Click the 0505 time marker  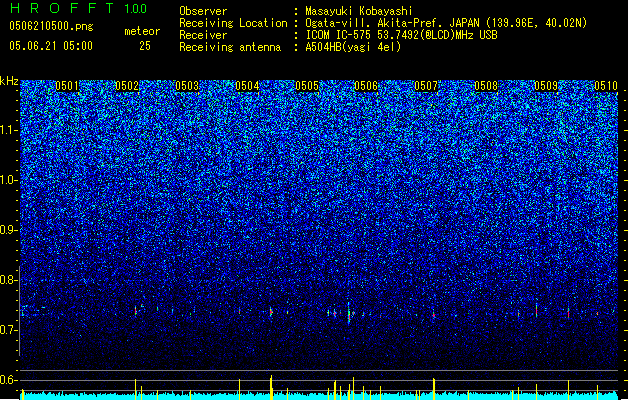click(x=307, y=86)
